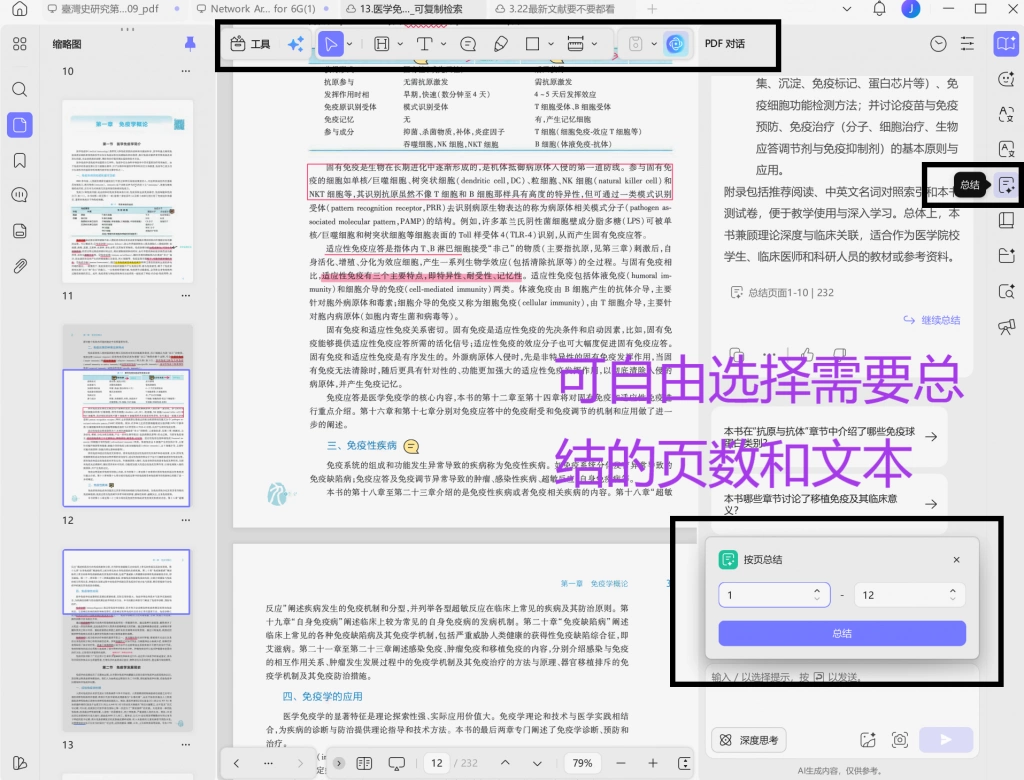Choose the cursor selection tool

(x=330, y=44)
